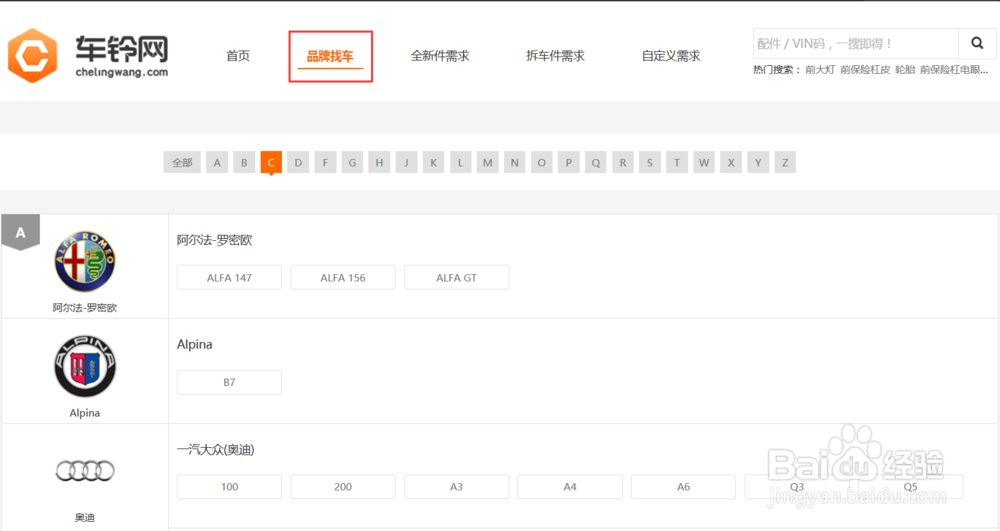
Task: Choose the Audi A6 model
Action: [x=684, y=486]
